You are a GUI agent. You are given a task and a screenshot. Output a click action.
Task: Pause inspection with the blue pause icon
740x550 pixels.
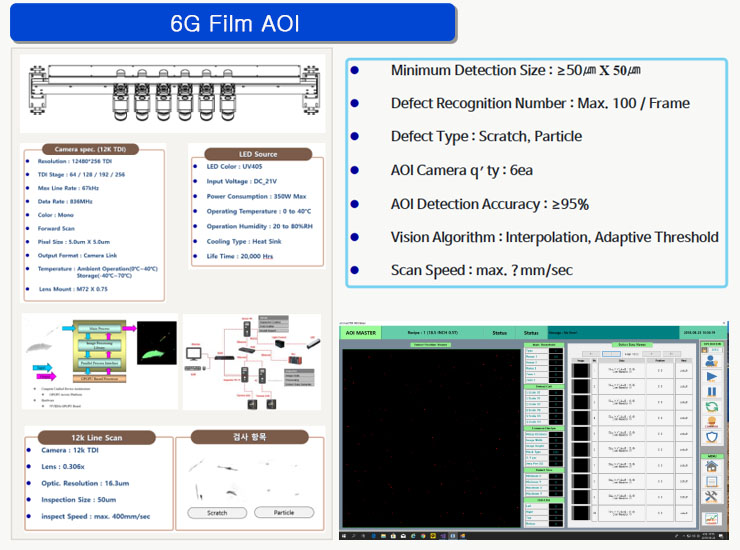click(x=712, y=392)
